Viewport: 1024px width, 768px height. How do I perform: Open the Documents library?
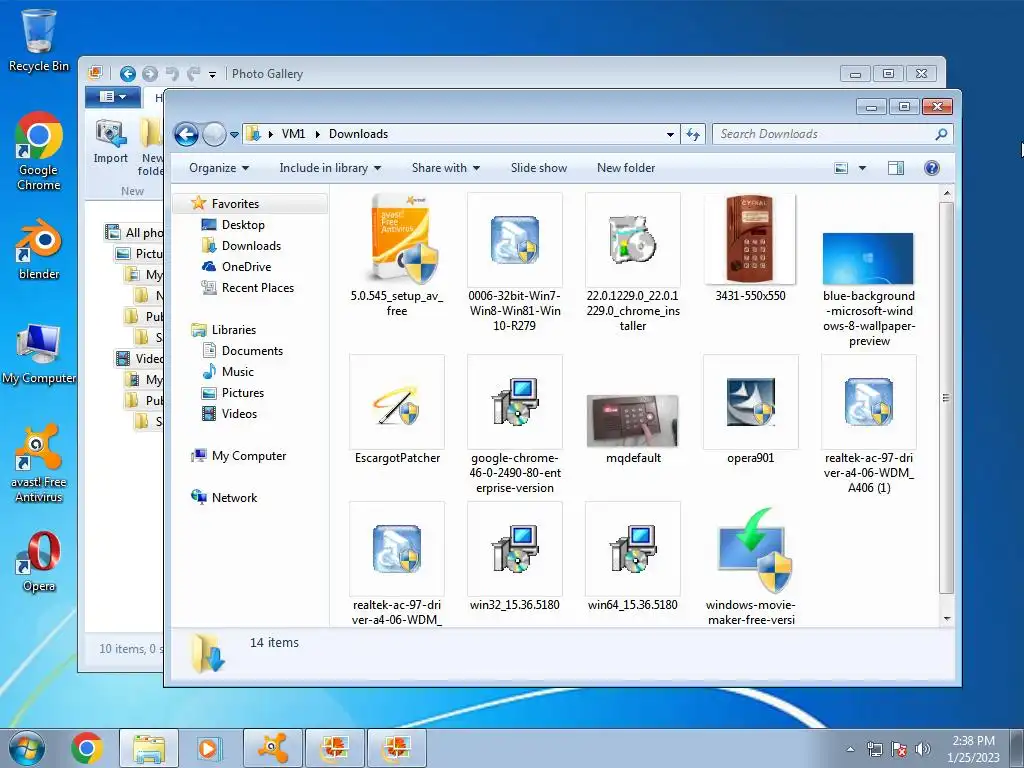pos(242,351)
